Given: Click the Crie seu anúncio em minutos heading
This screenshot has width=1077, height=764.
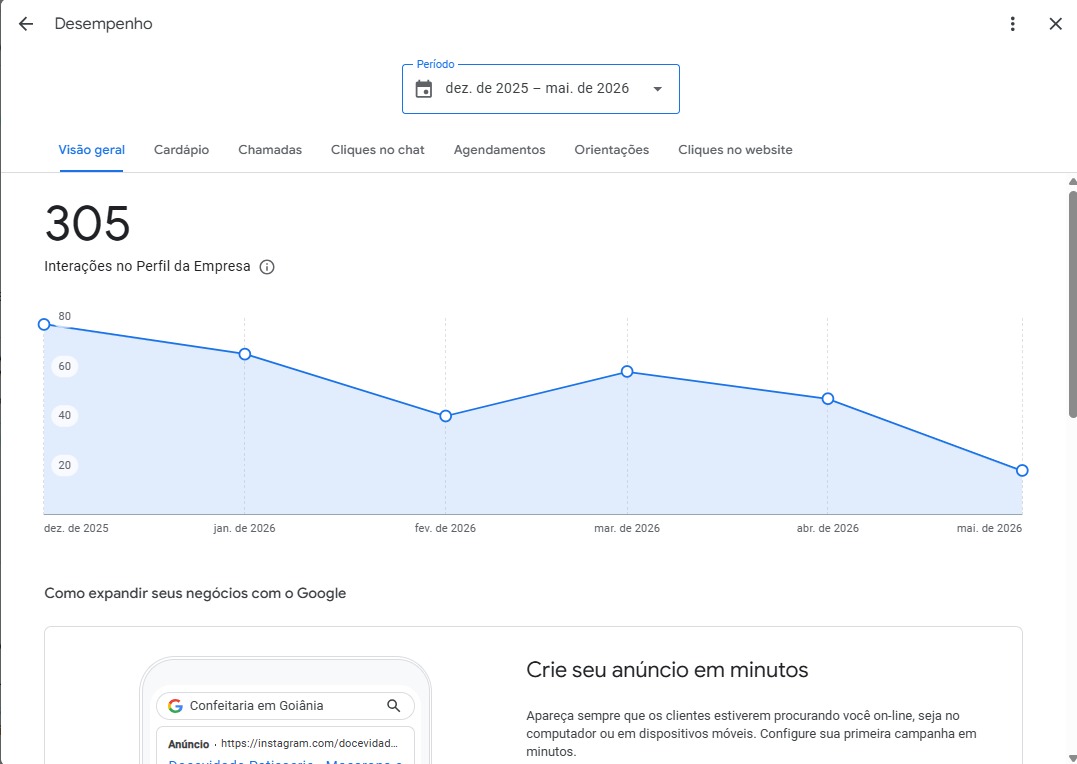Looking at the screenshot, I should click(x=667, y=670).
